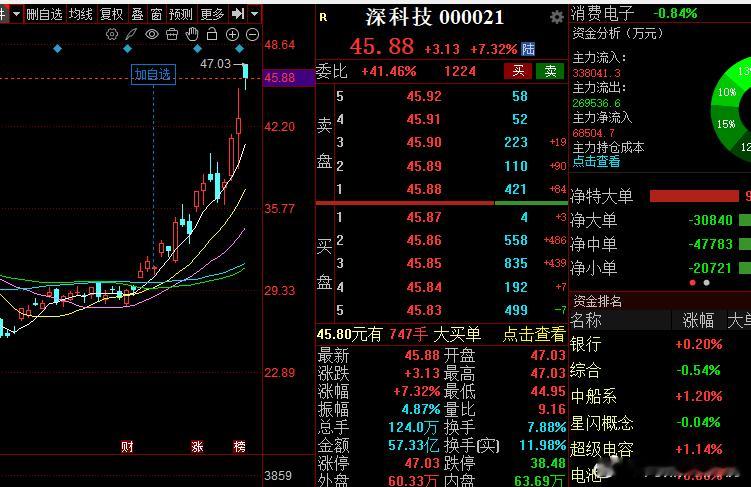Toggle the eye visibility icon on the chart
751x487 pixels.
[152, 34]
